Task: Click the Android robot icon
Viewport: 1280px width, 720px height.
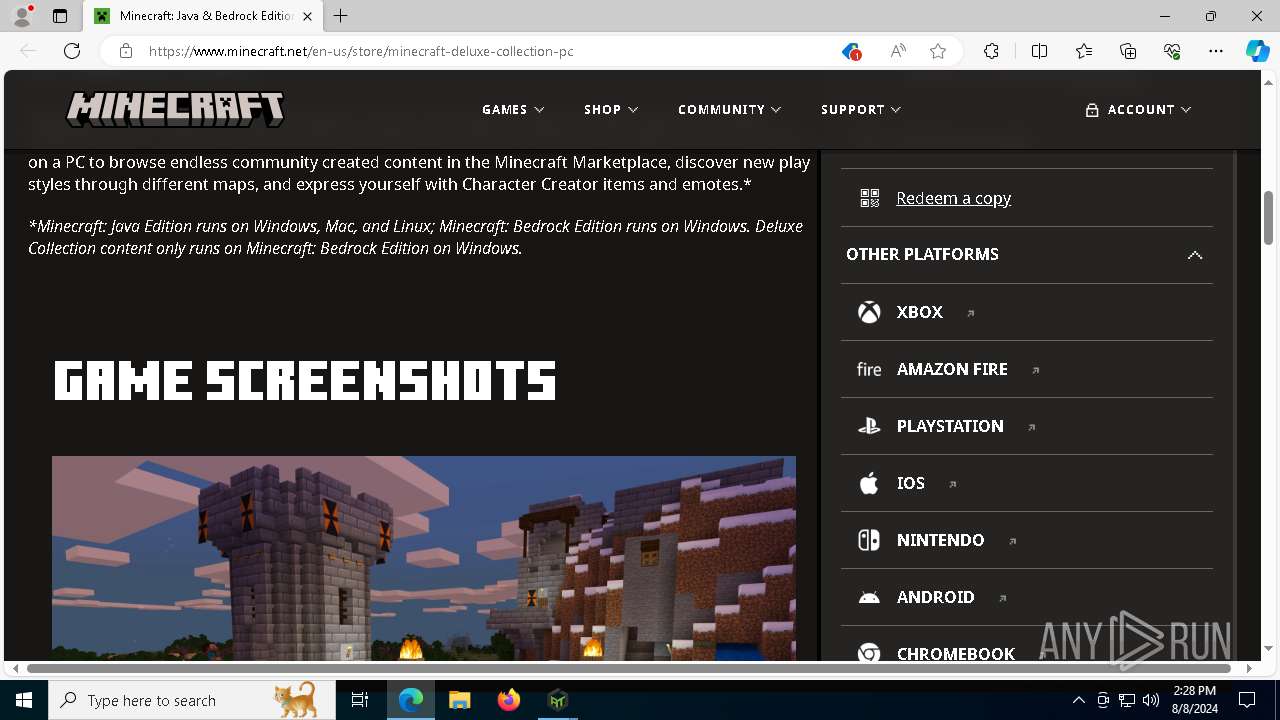Action: [x=869, y=597]
